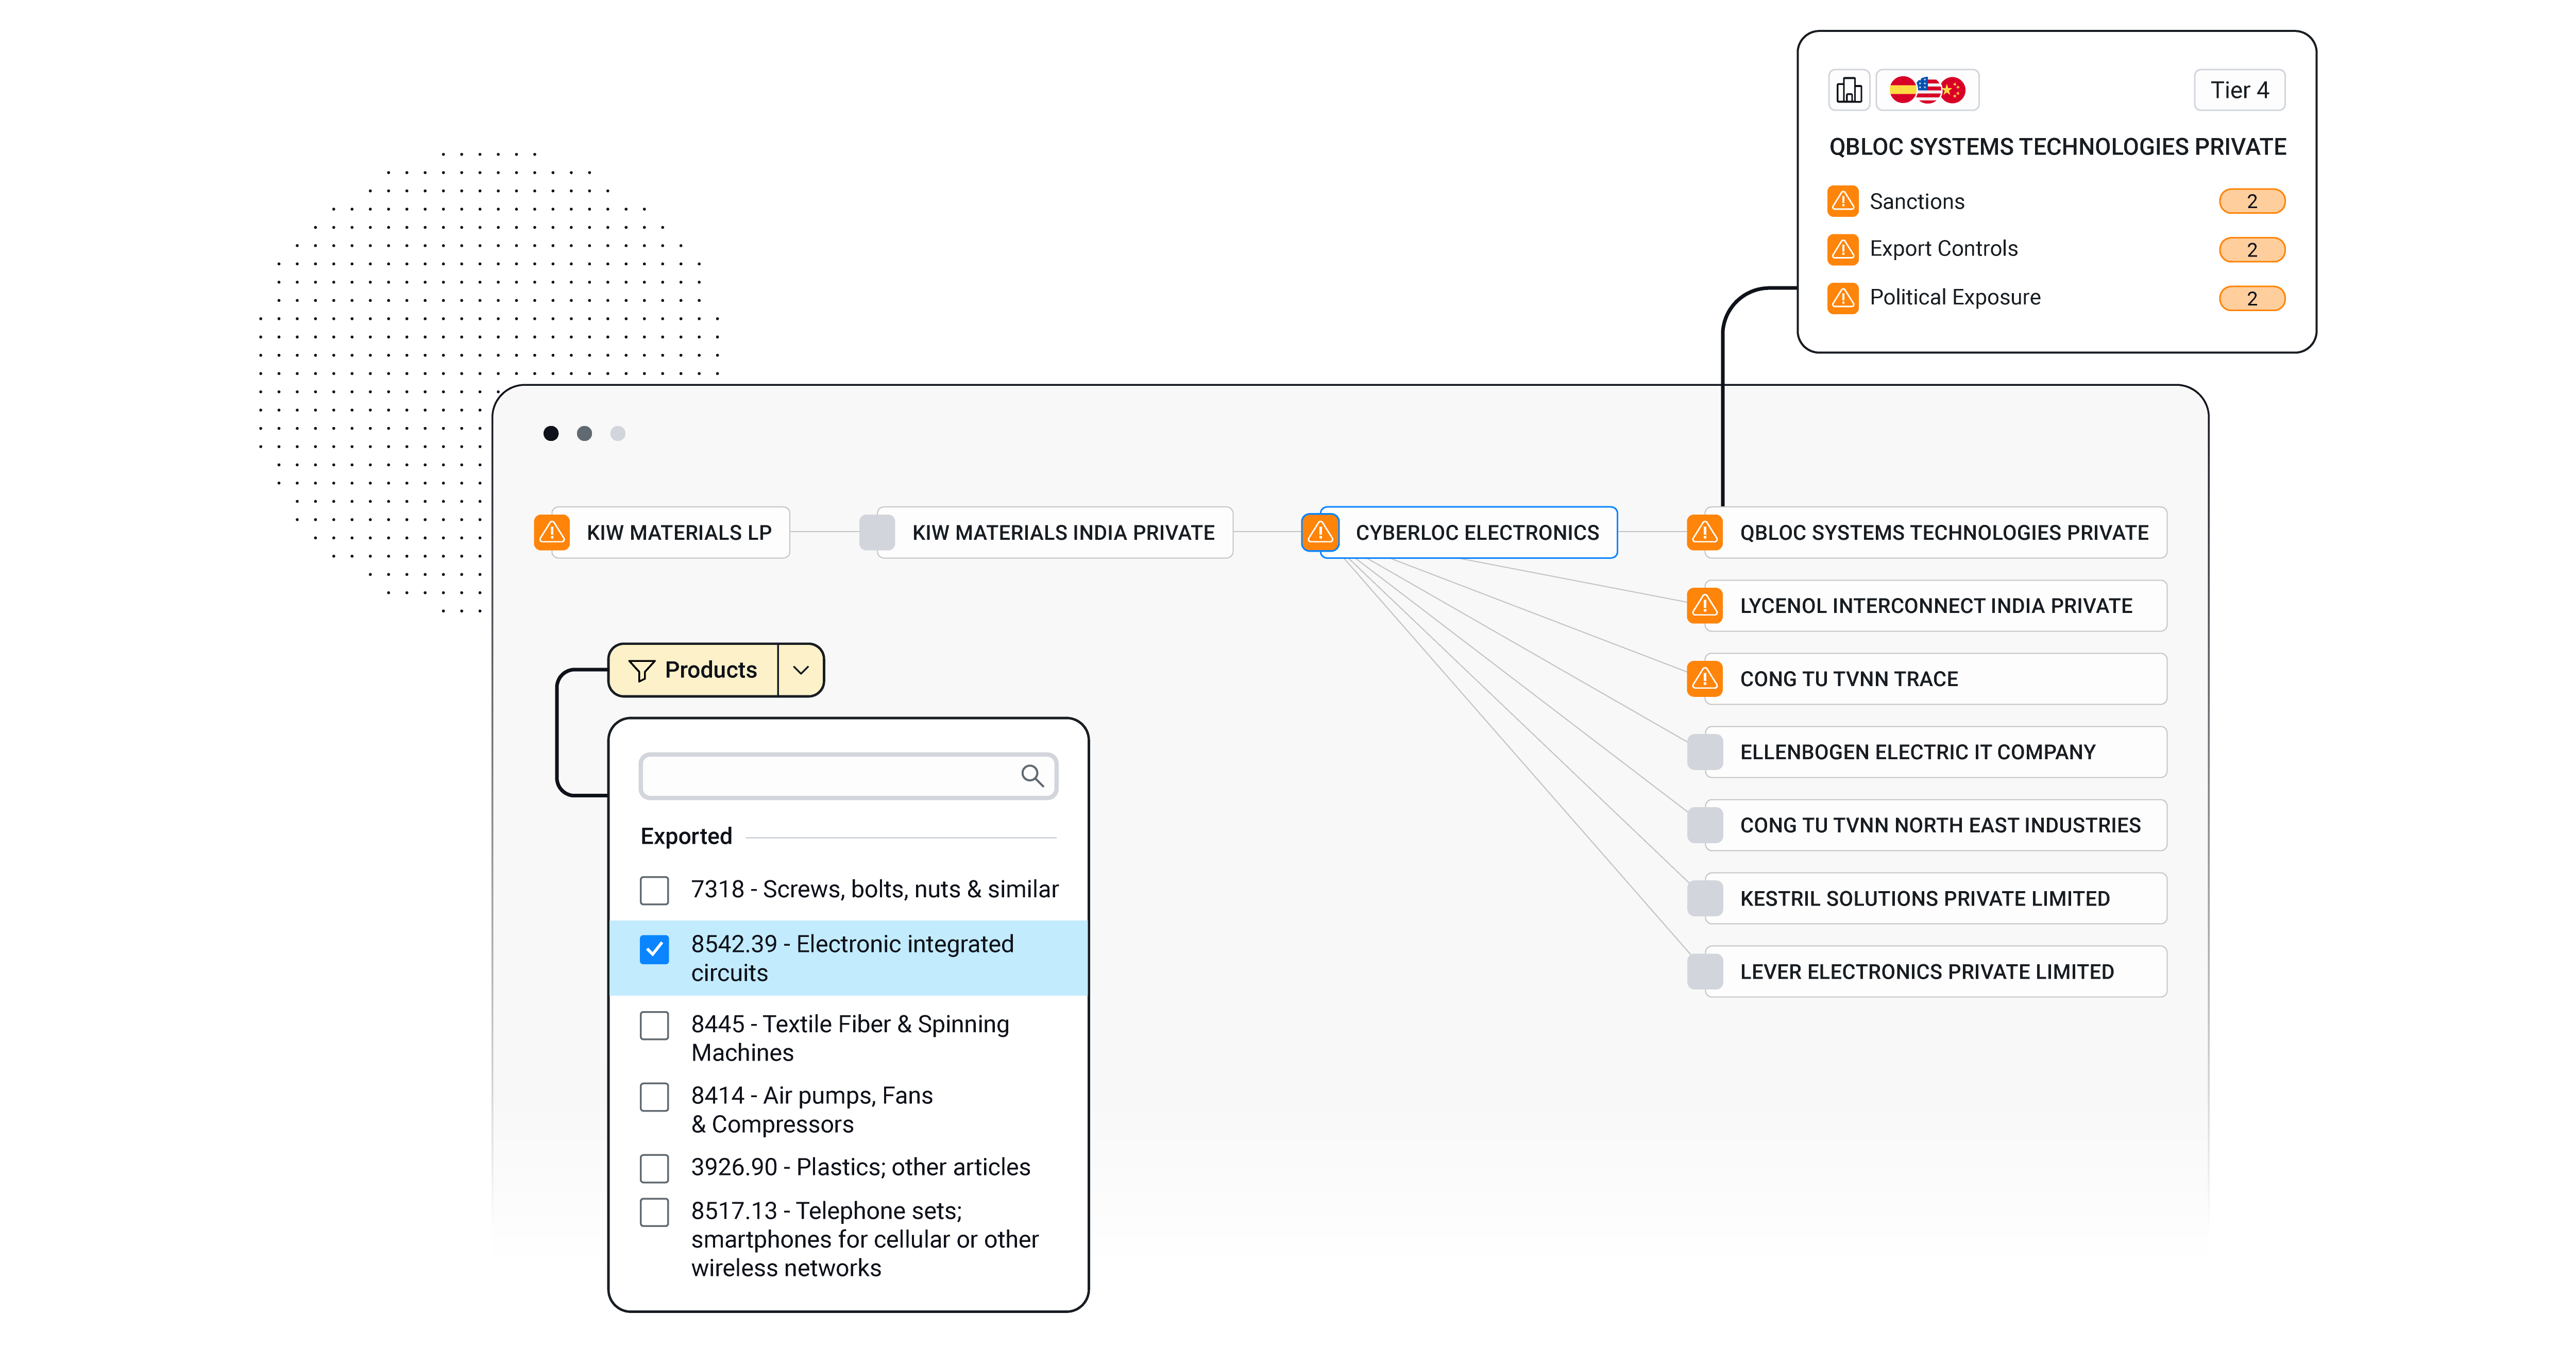
Task: Click the magnifier icon in the product search box
Action: pos(1032,775)
